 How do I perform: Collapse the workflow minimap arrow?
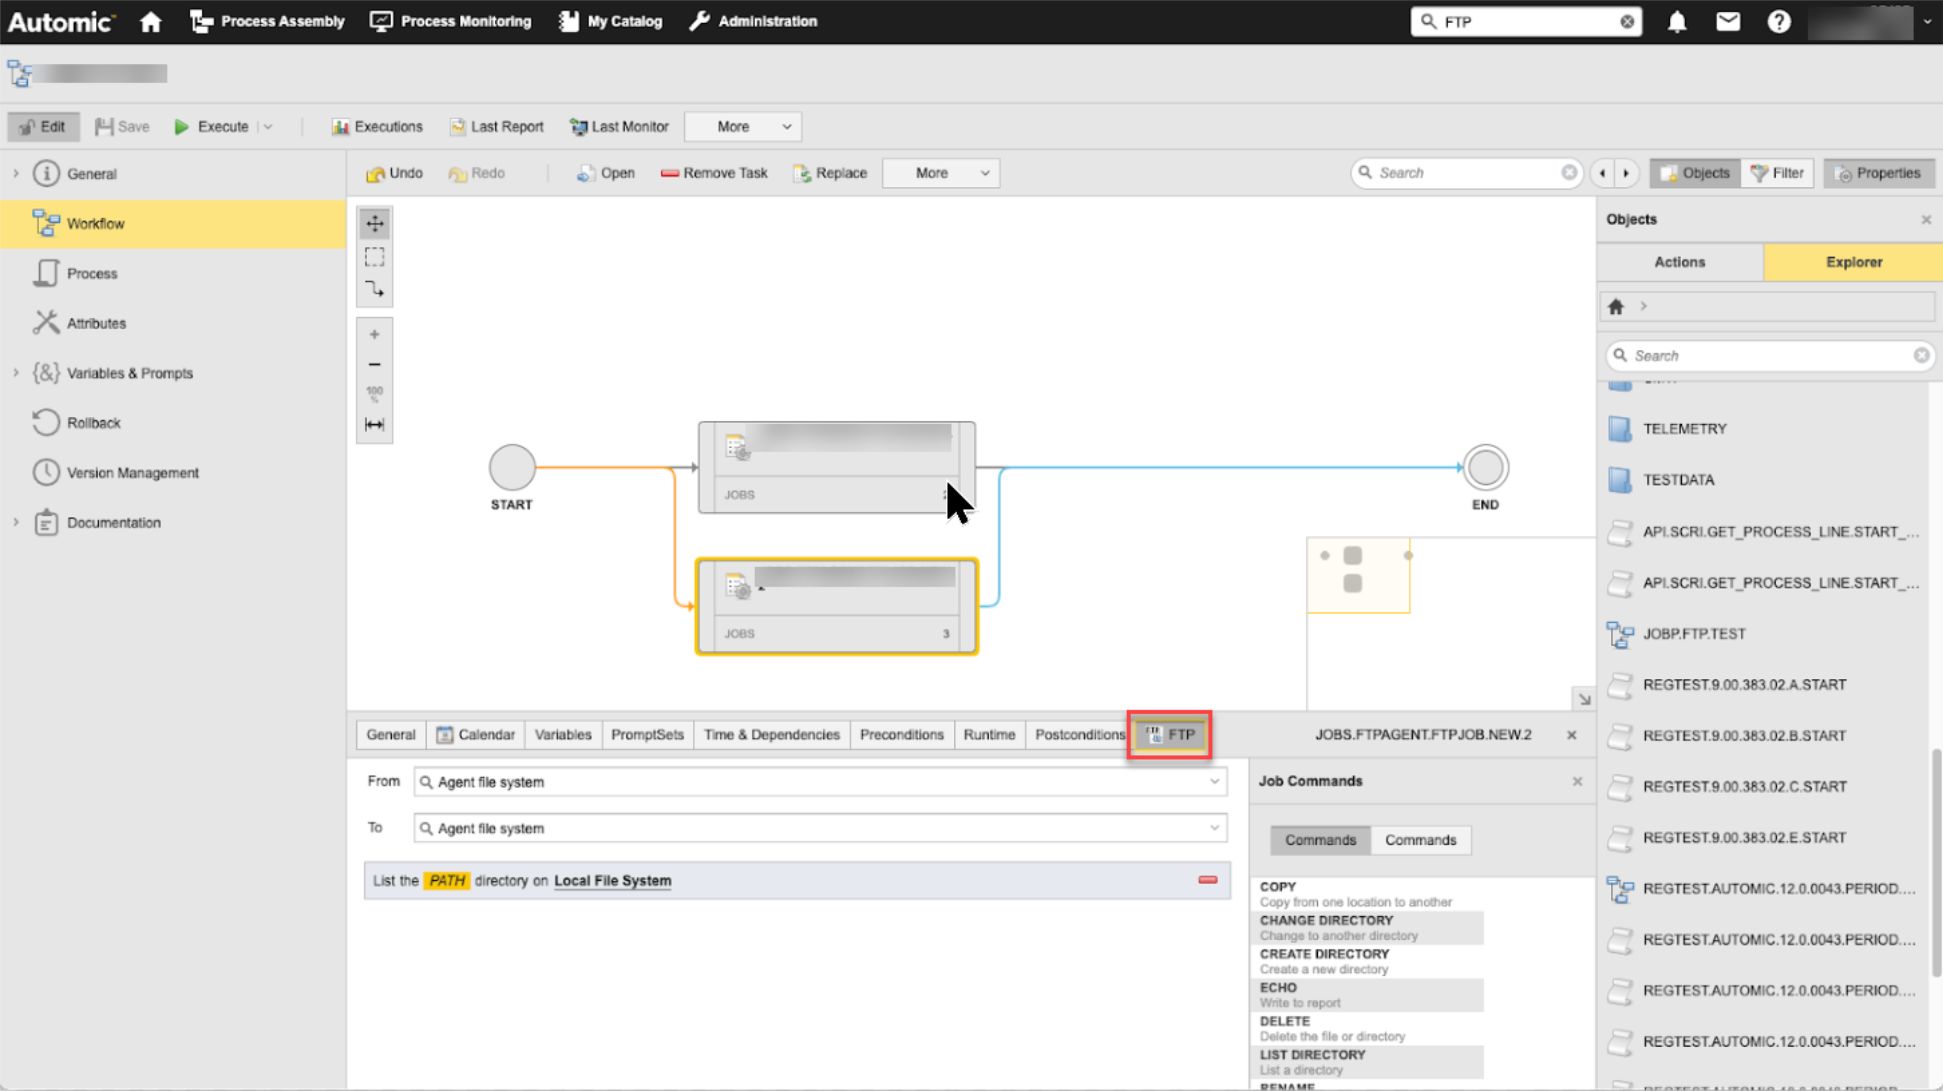(1584, 699)
